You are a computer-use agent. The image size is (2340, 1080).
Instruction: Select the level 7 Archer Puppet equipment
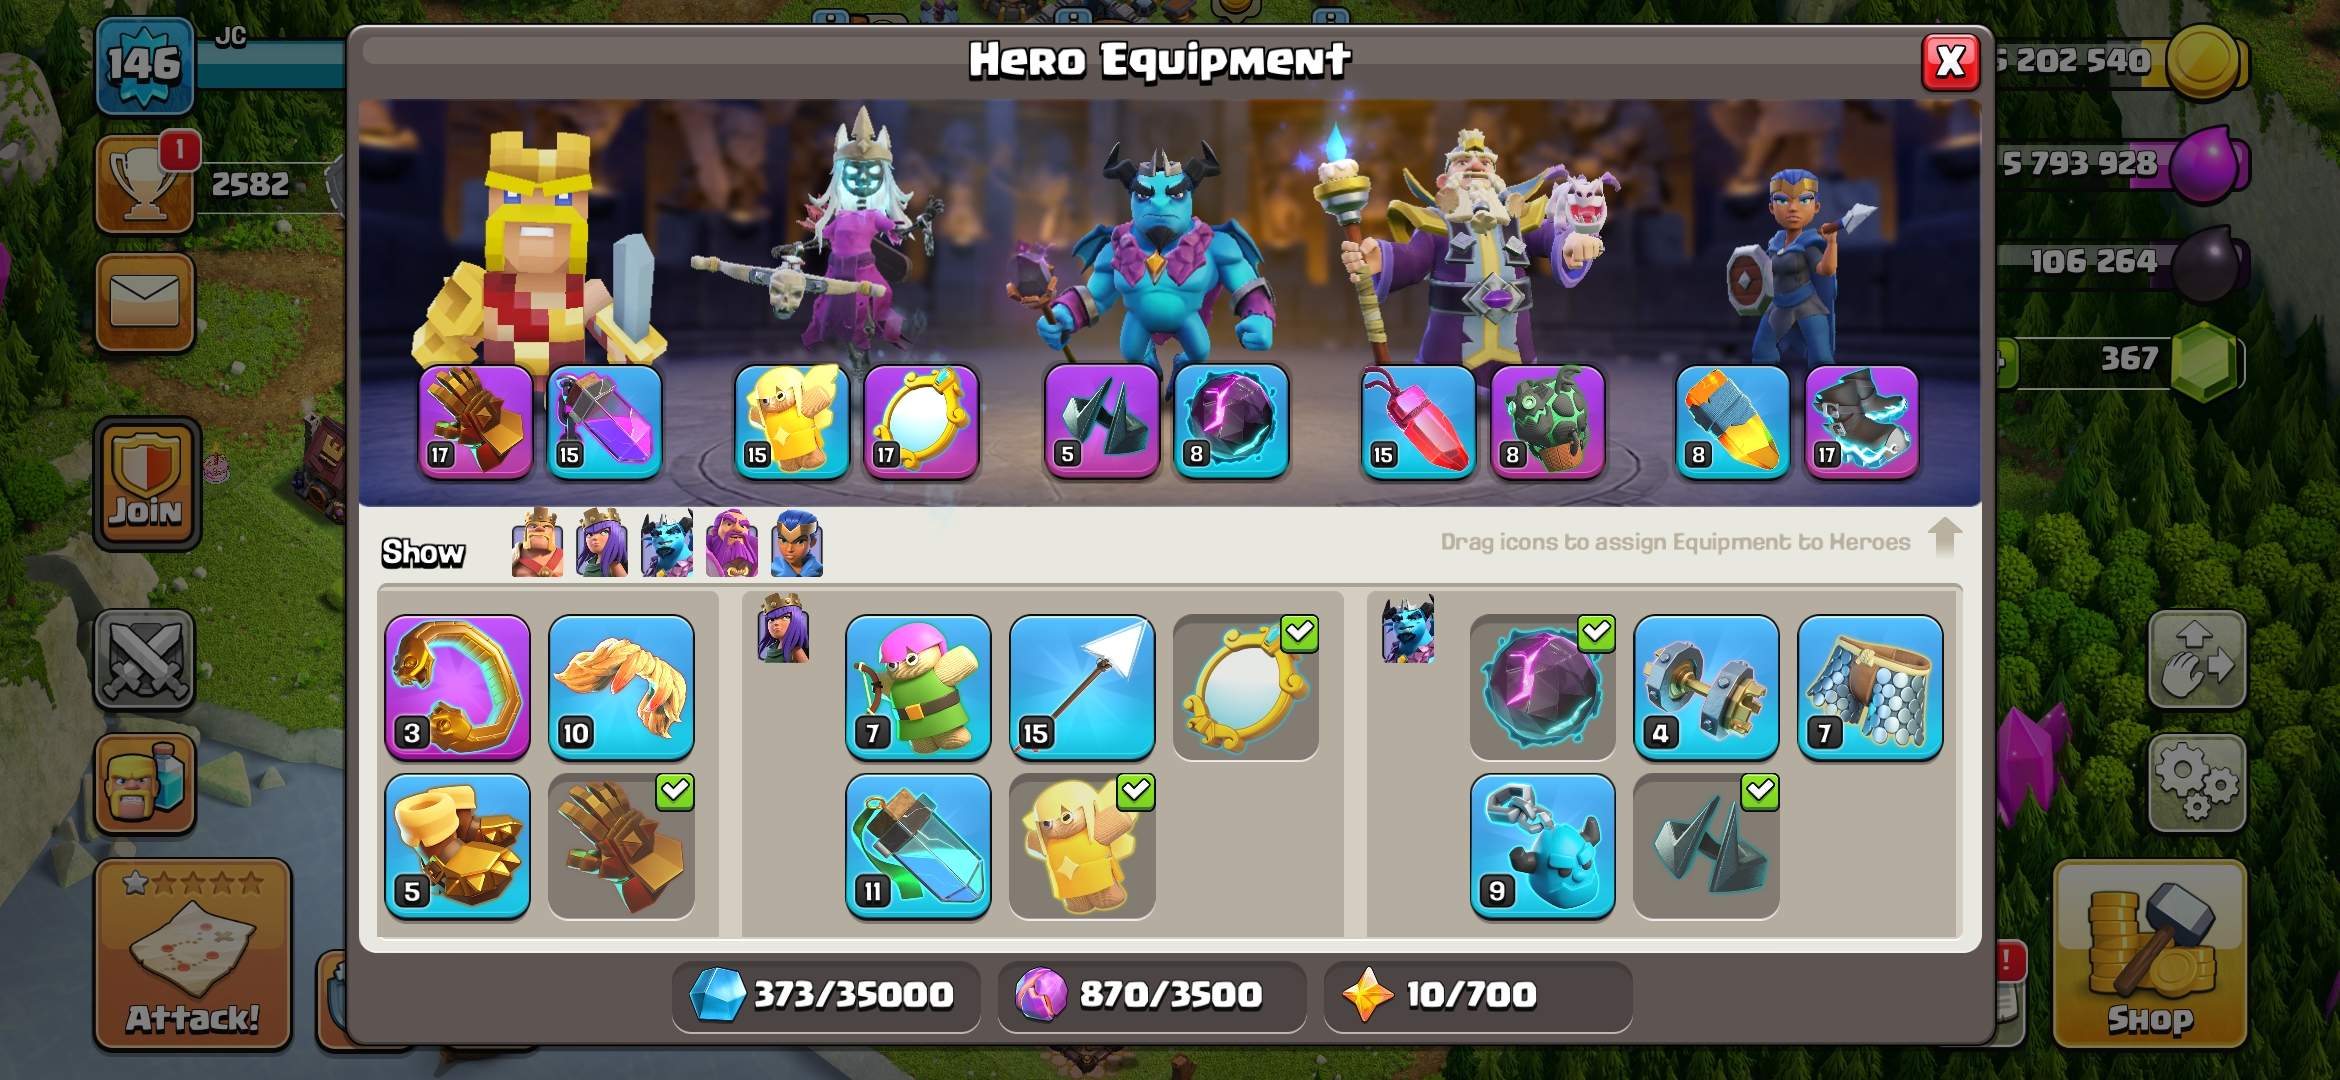click(918, 688)
